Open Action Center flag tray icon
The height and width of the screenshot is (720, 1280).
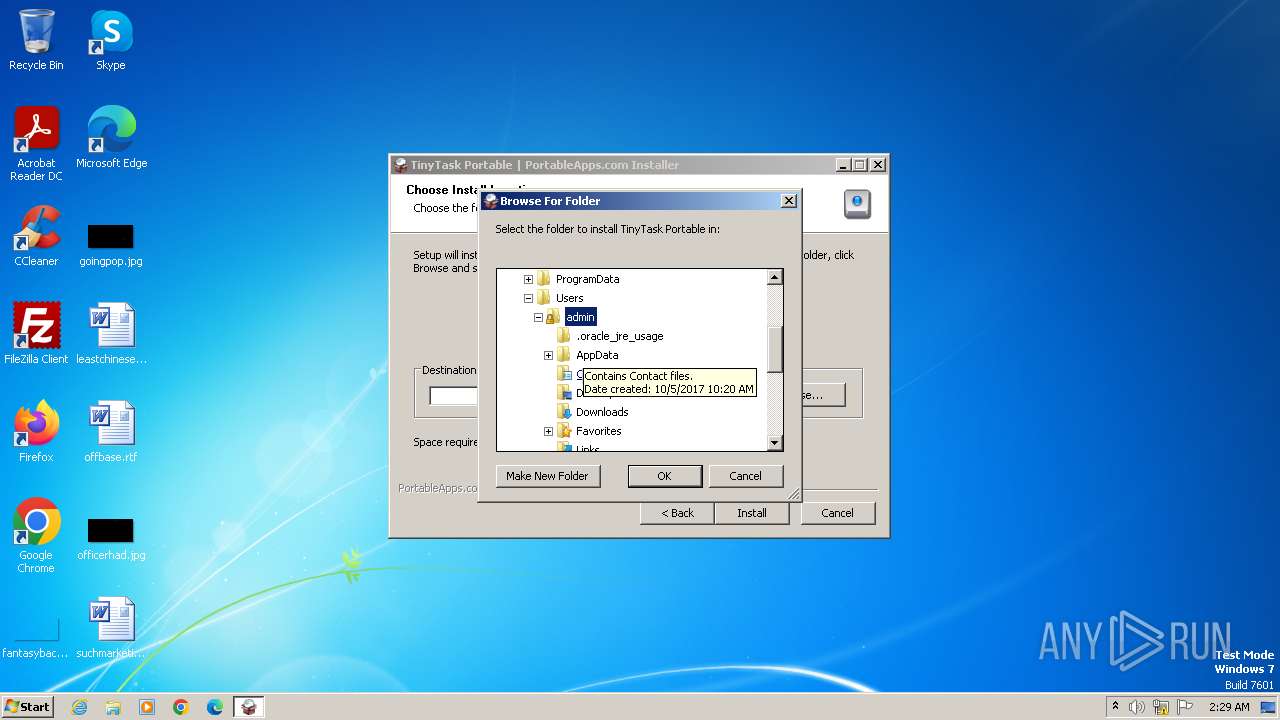(1185, 707)
